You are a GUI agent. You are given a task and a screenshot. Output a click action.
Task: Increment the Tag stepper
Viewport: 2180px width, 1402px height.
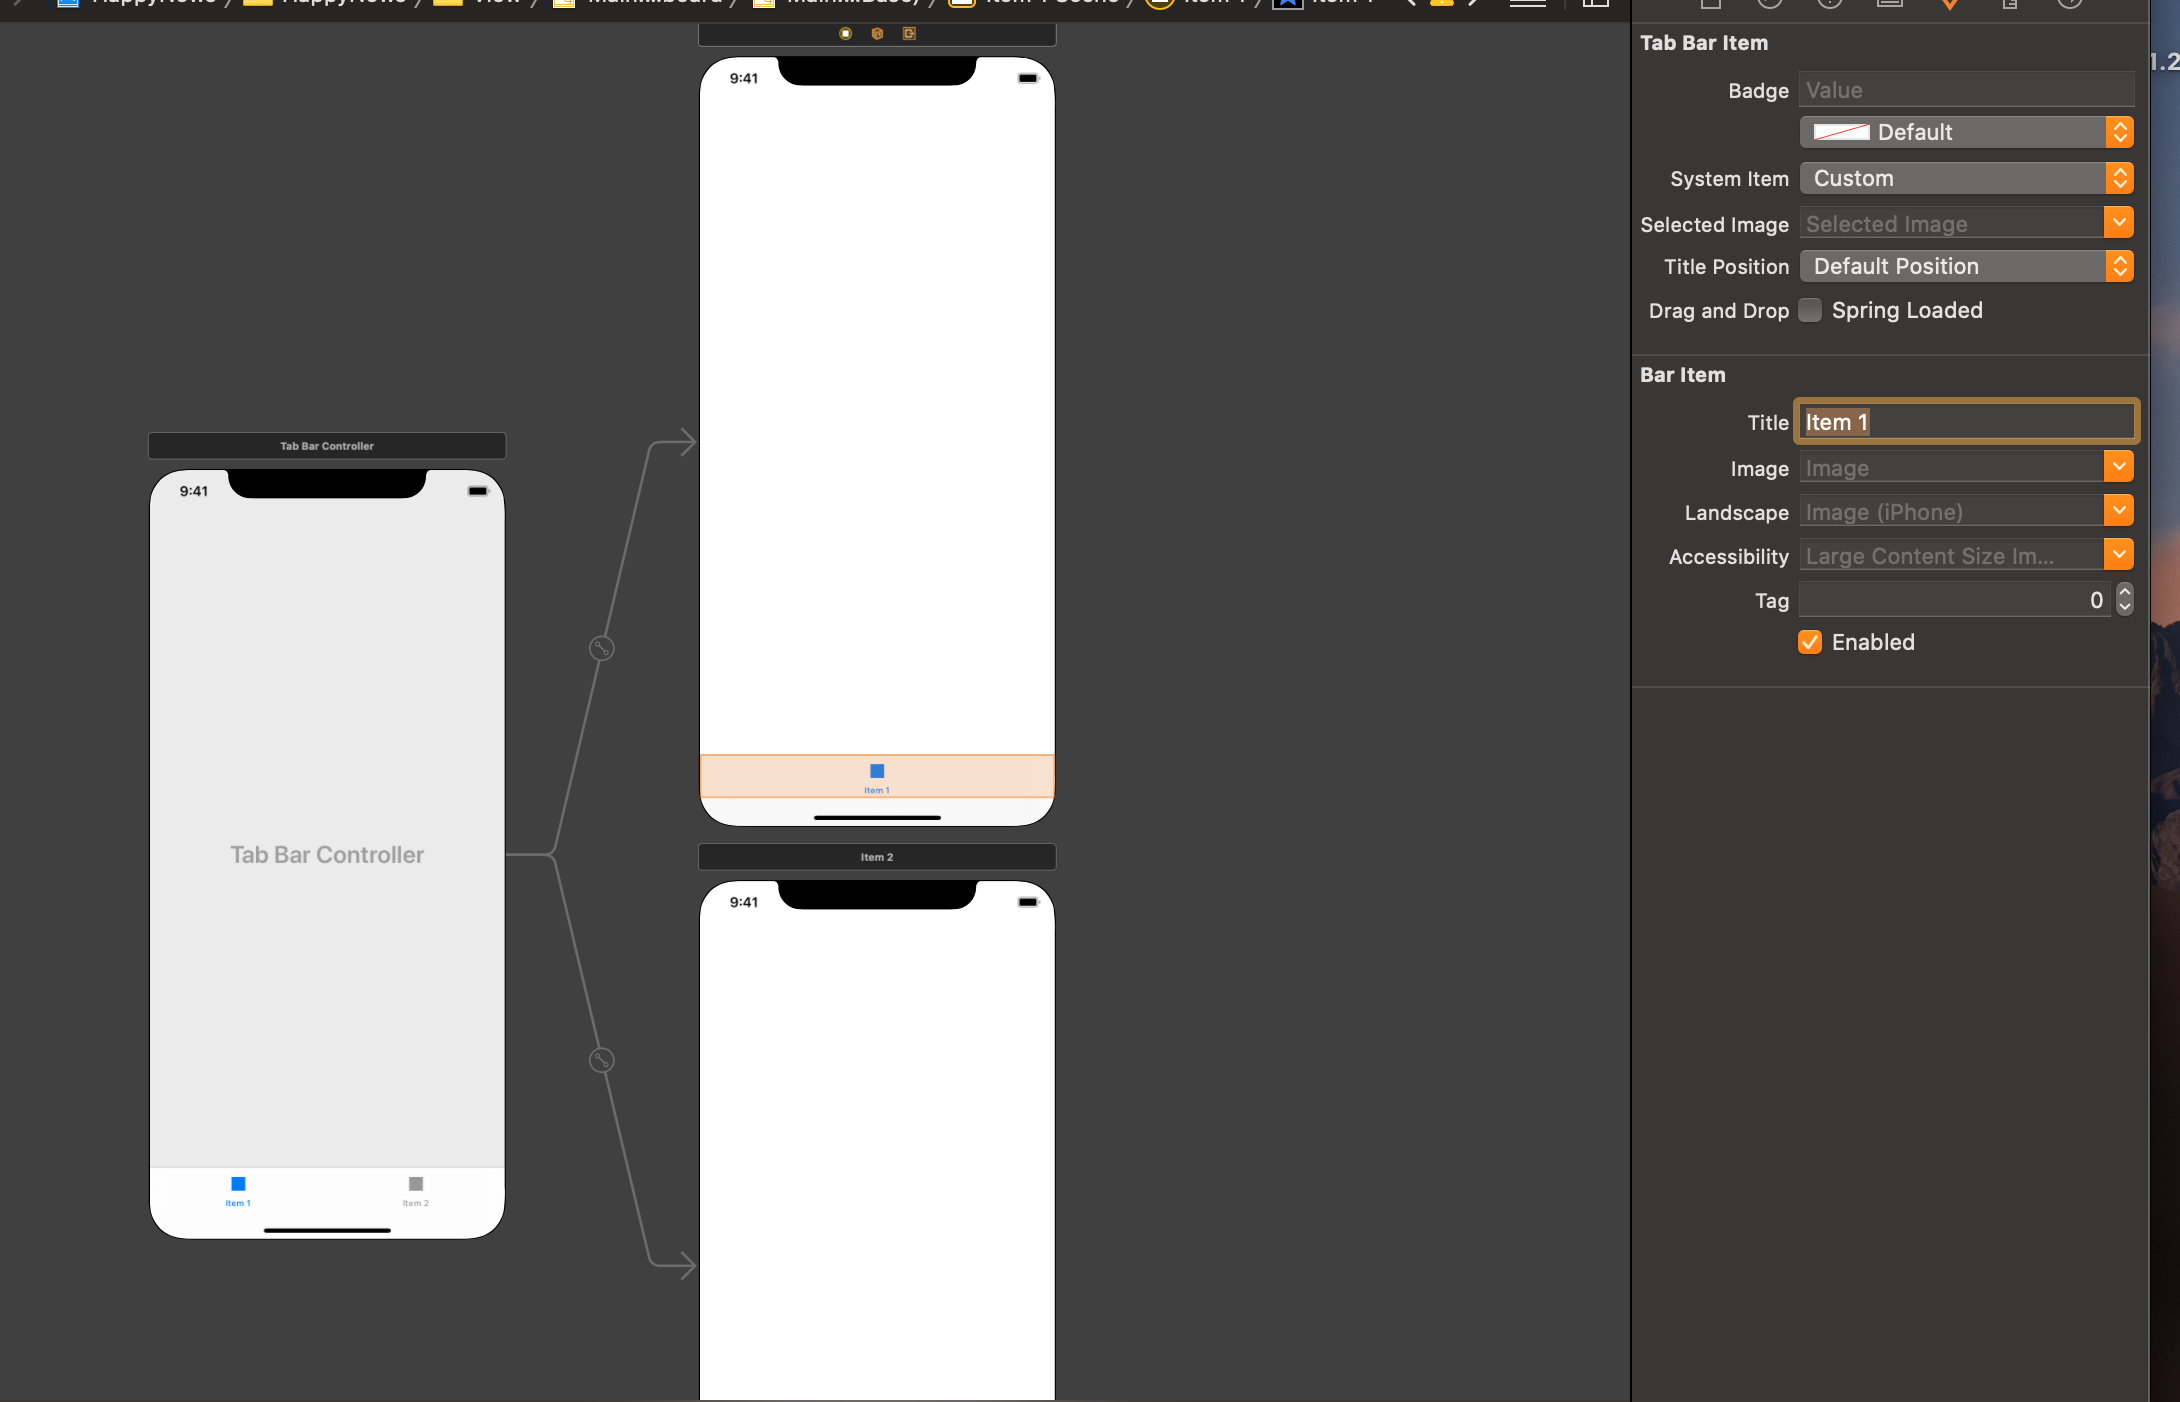(x=2125, y=592)
